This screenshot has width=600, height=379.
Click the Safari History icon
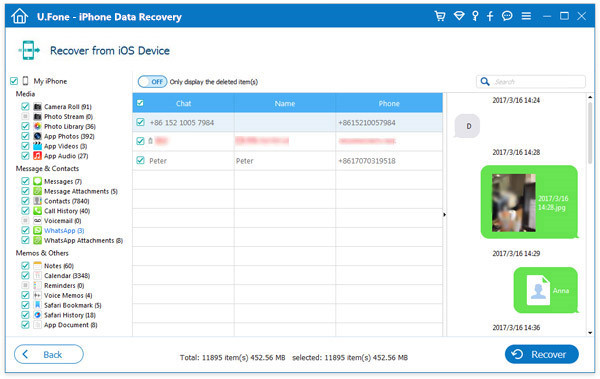[38, 315]
